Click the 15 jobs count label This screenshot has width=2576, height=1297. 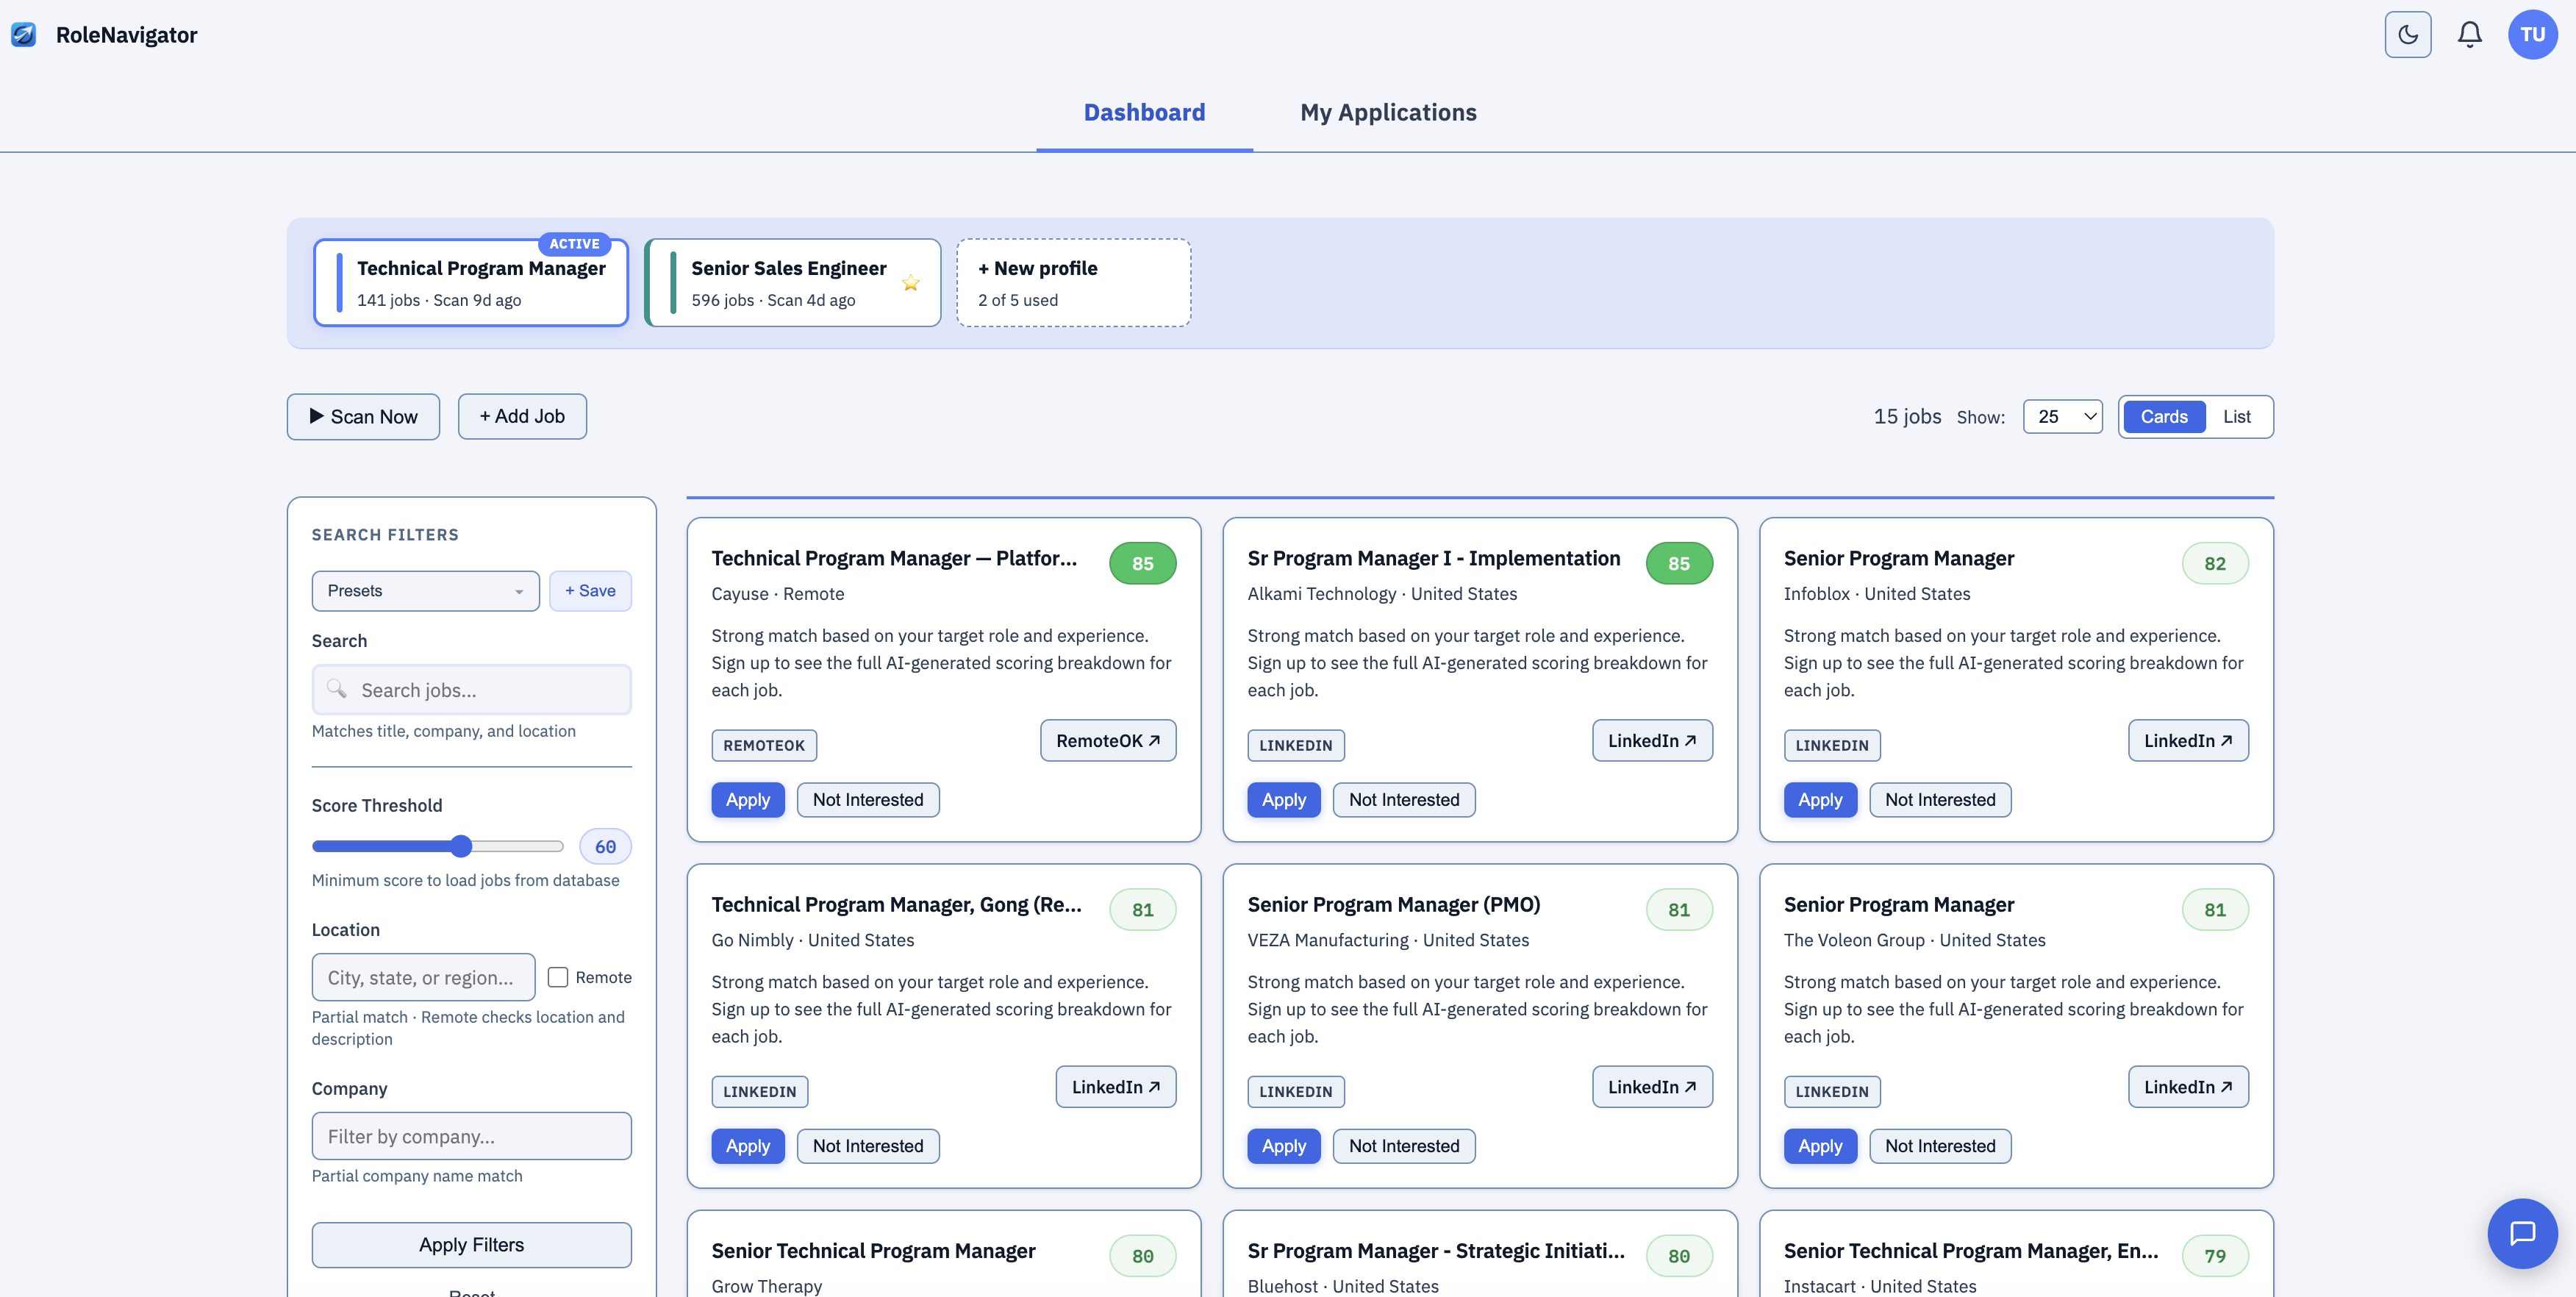1907,416
